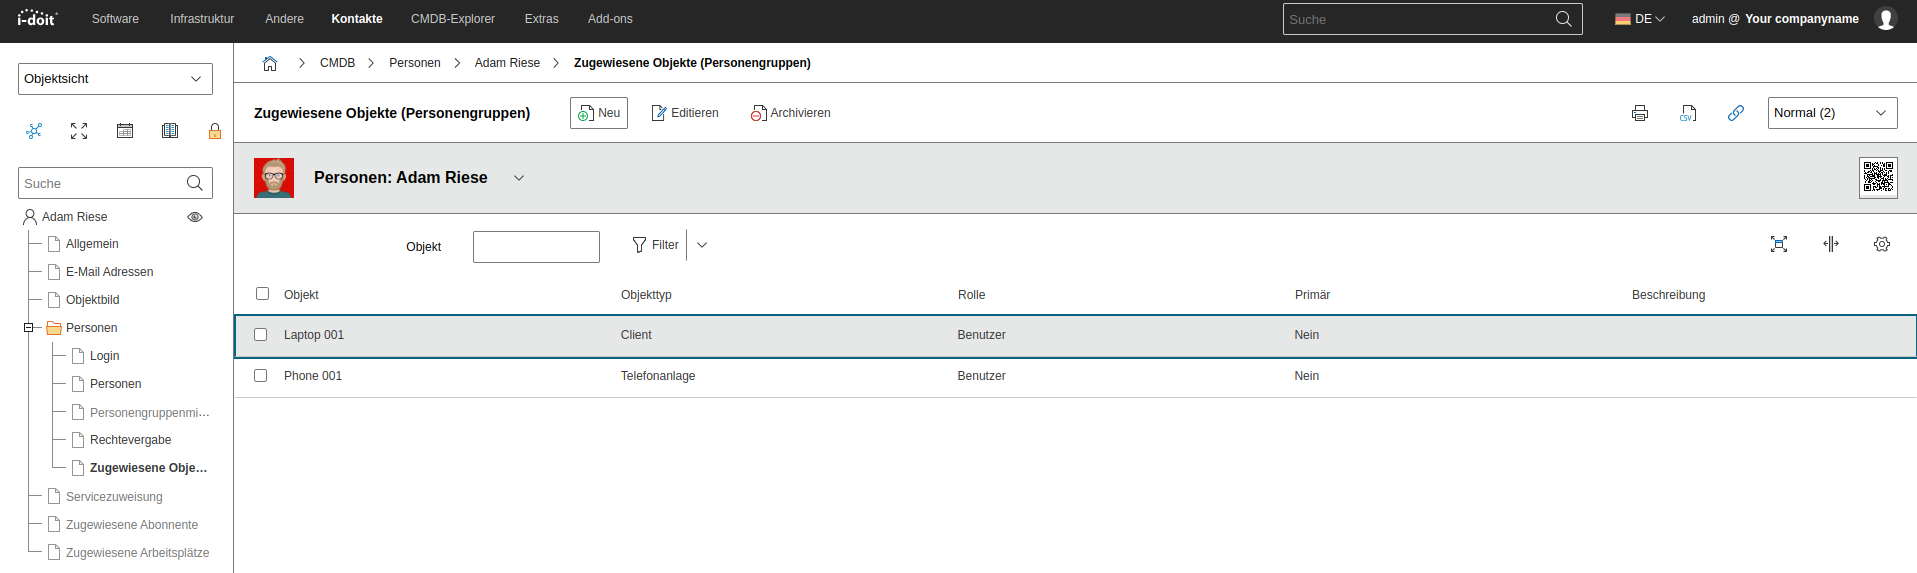Toggle the select-all checkbox in table header
Image resolution: width=1917 pixels, height=573 pixels.
coord(262,294)
